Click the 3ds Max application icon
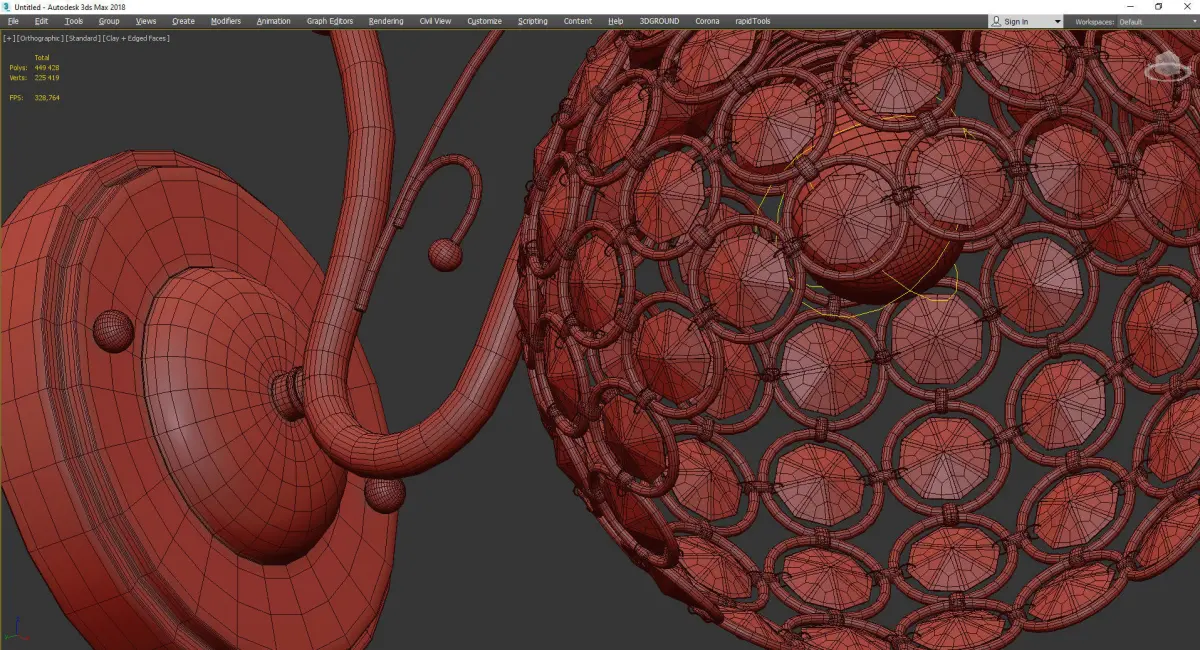 pos(8,6)
